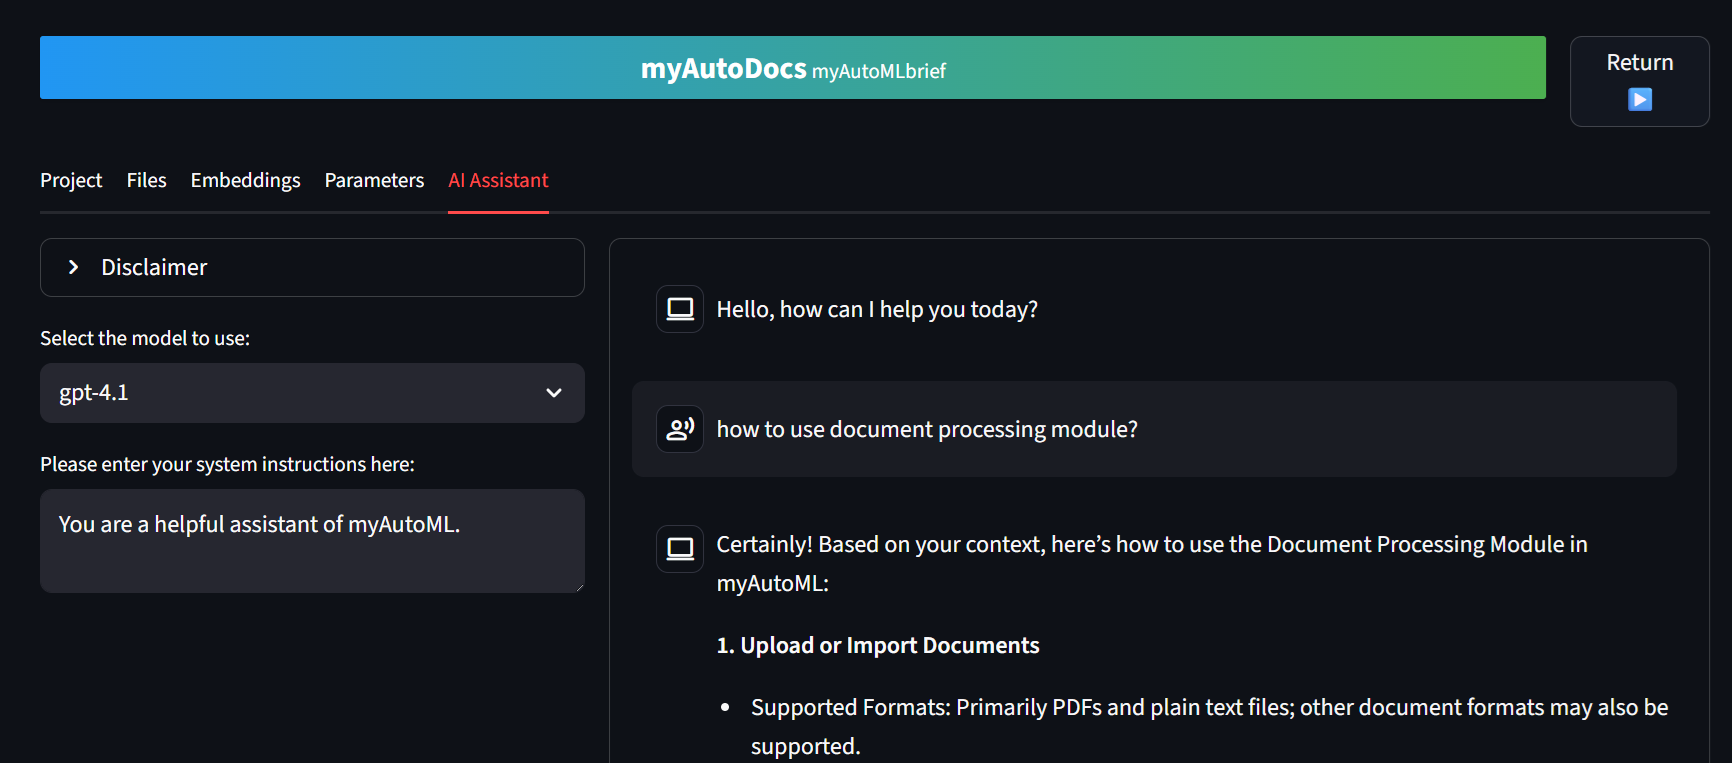Click the 'Hello, how can I help you today?' message
This screenshot has height=763, width=1732.
click(x=876, y=309)
